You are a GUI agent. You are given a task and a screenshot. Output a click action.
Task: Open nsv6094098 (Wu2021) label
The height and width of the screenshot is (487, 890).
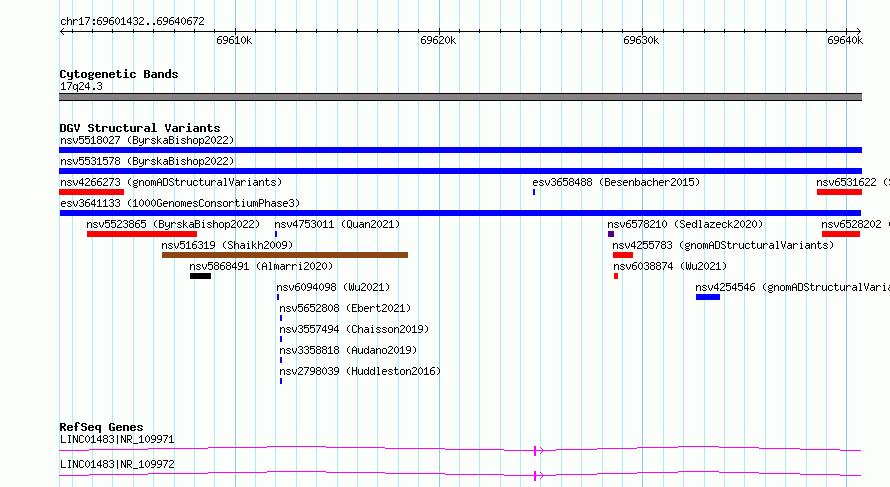(x=333, y=287)
